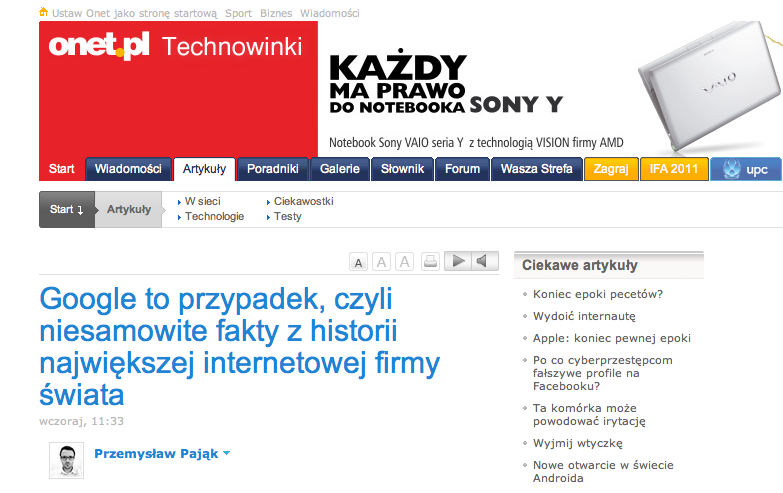The width and height of the screenshot is (783, 493).
Task: Open article Ta komórka może powodować irytację
Action: [589, 415]
